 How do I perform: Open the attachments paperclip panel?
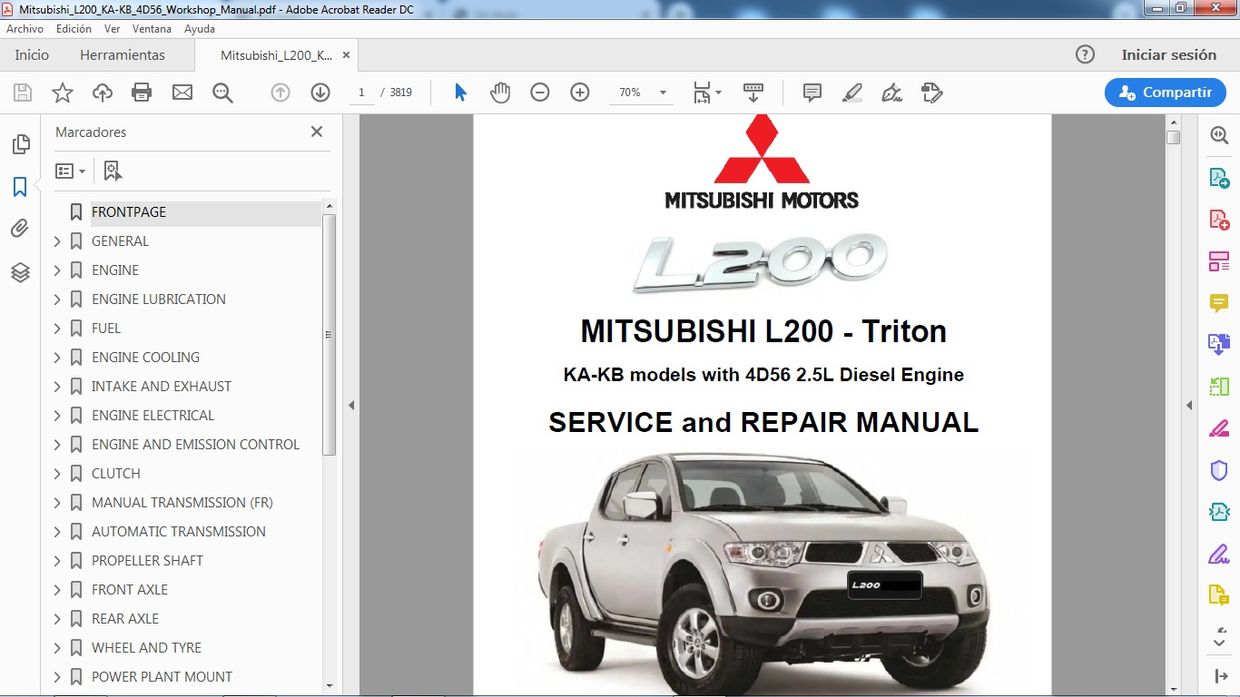[x=20, y=229]
